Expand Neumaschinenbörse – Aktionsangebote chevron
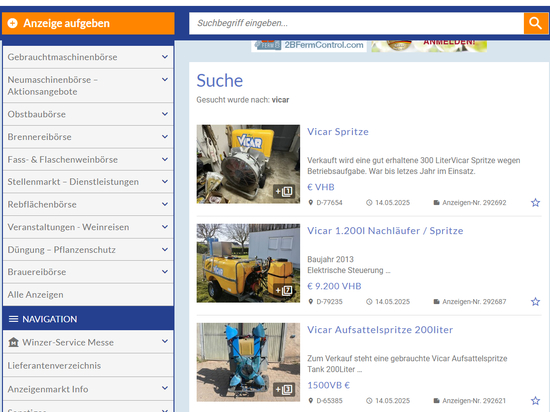Screen dimensions: 550x412 (x=165, y=79)
